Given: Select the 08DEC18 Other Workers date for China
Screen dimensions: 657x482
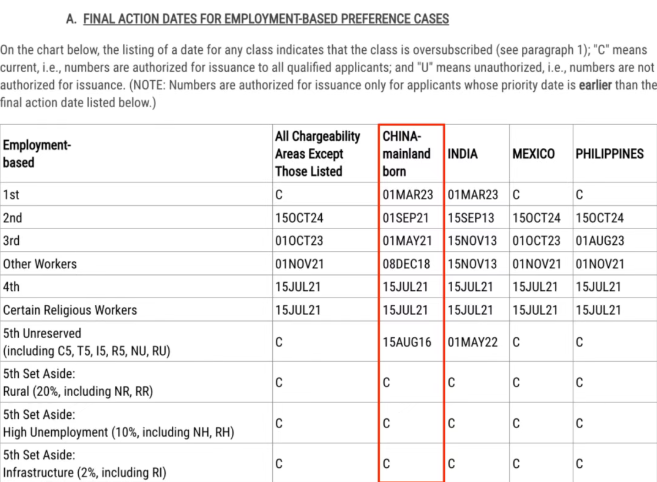Looking at the screenshot, I should 407,263.
